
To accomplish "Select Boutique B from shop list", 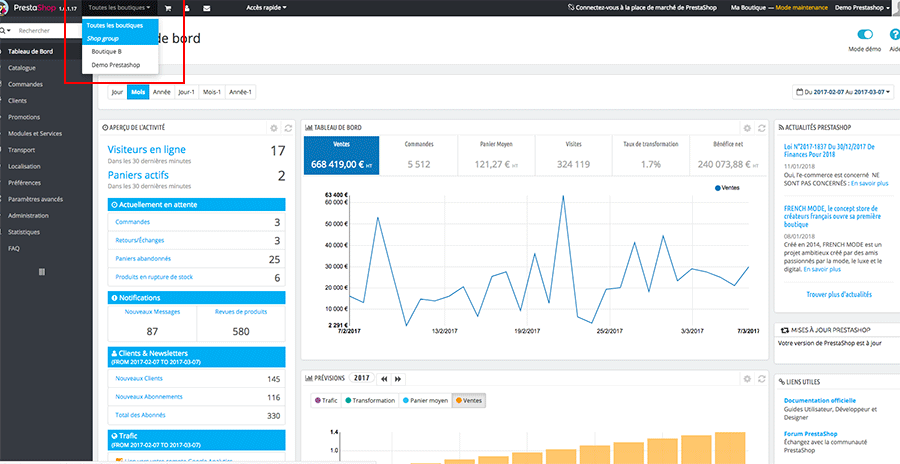I will click(106, 51).
